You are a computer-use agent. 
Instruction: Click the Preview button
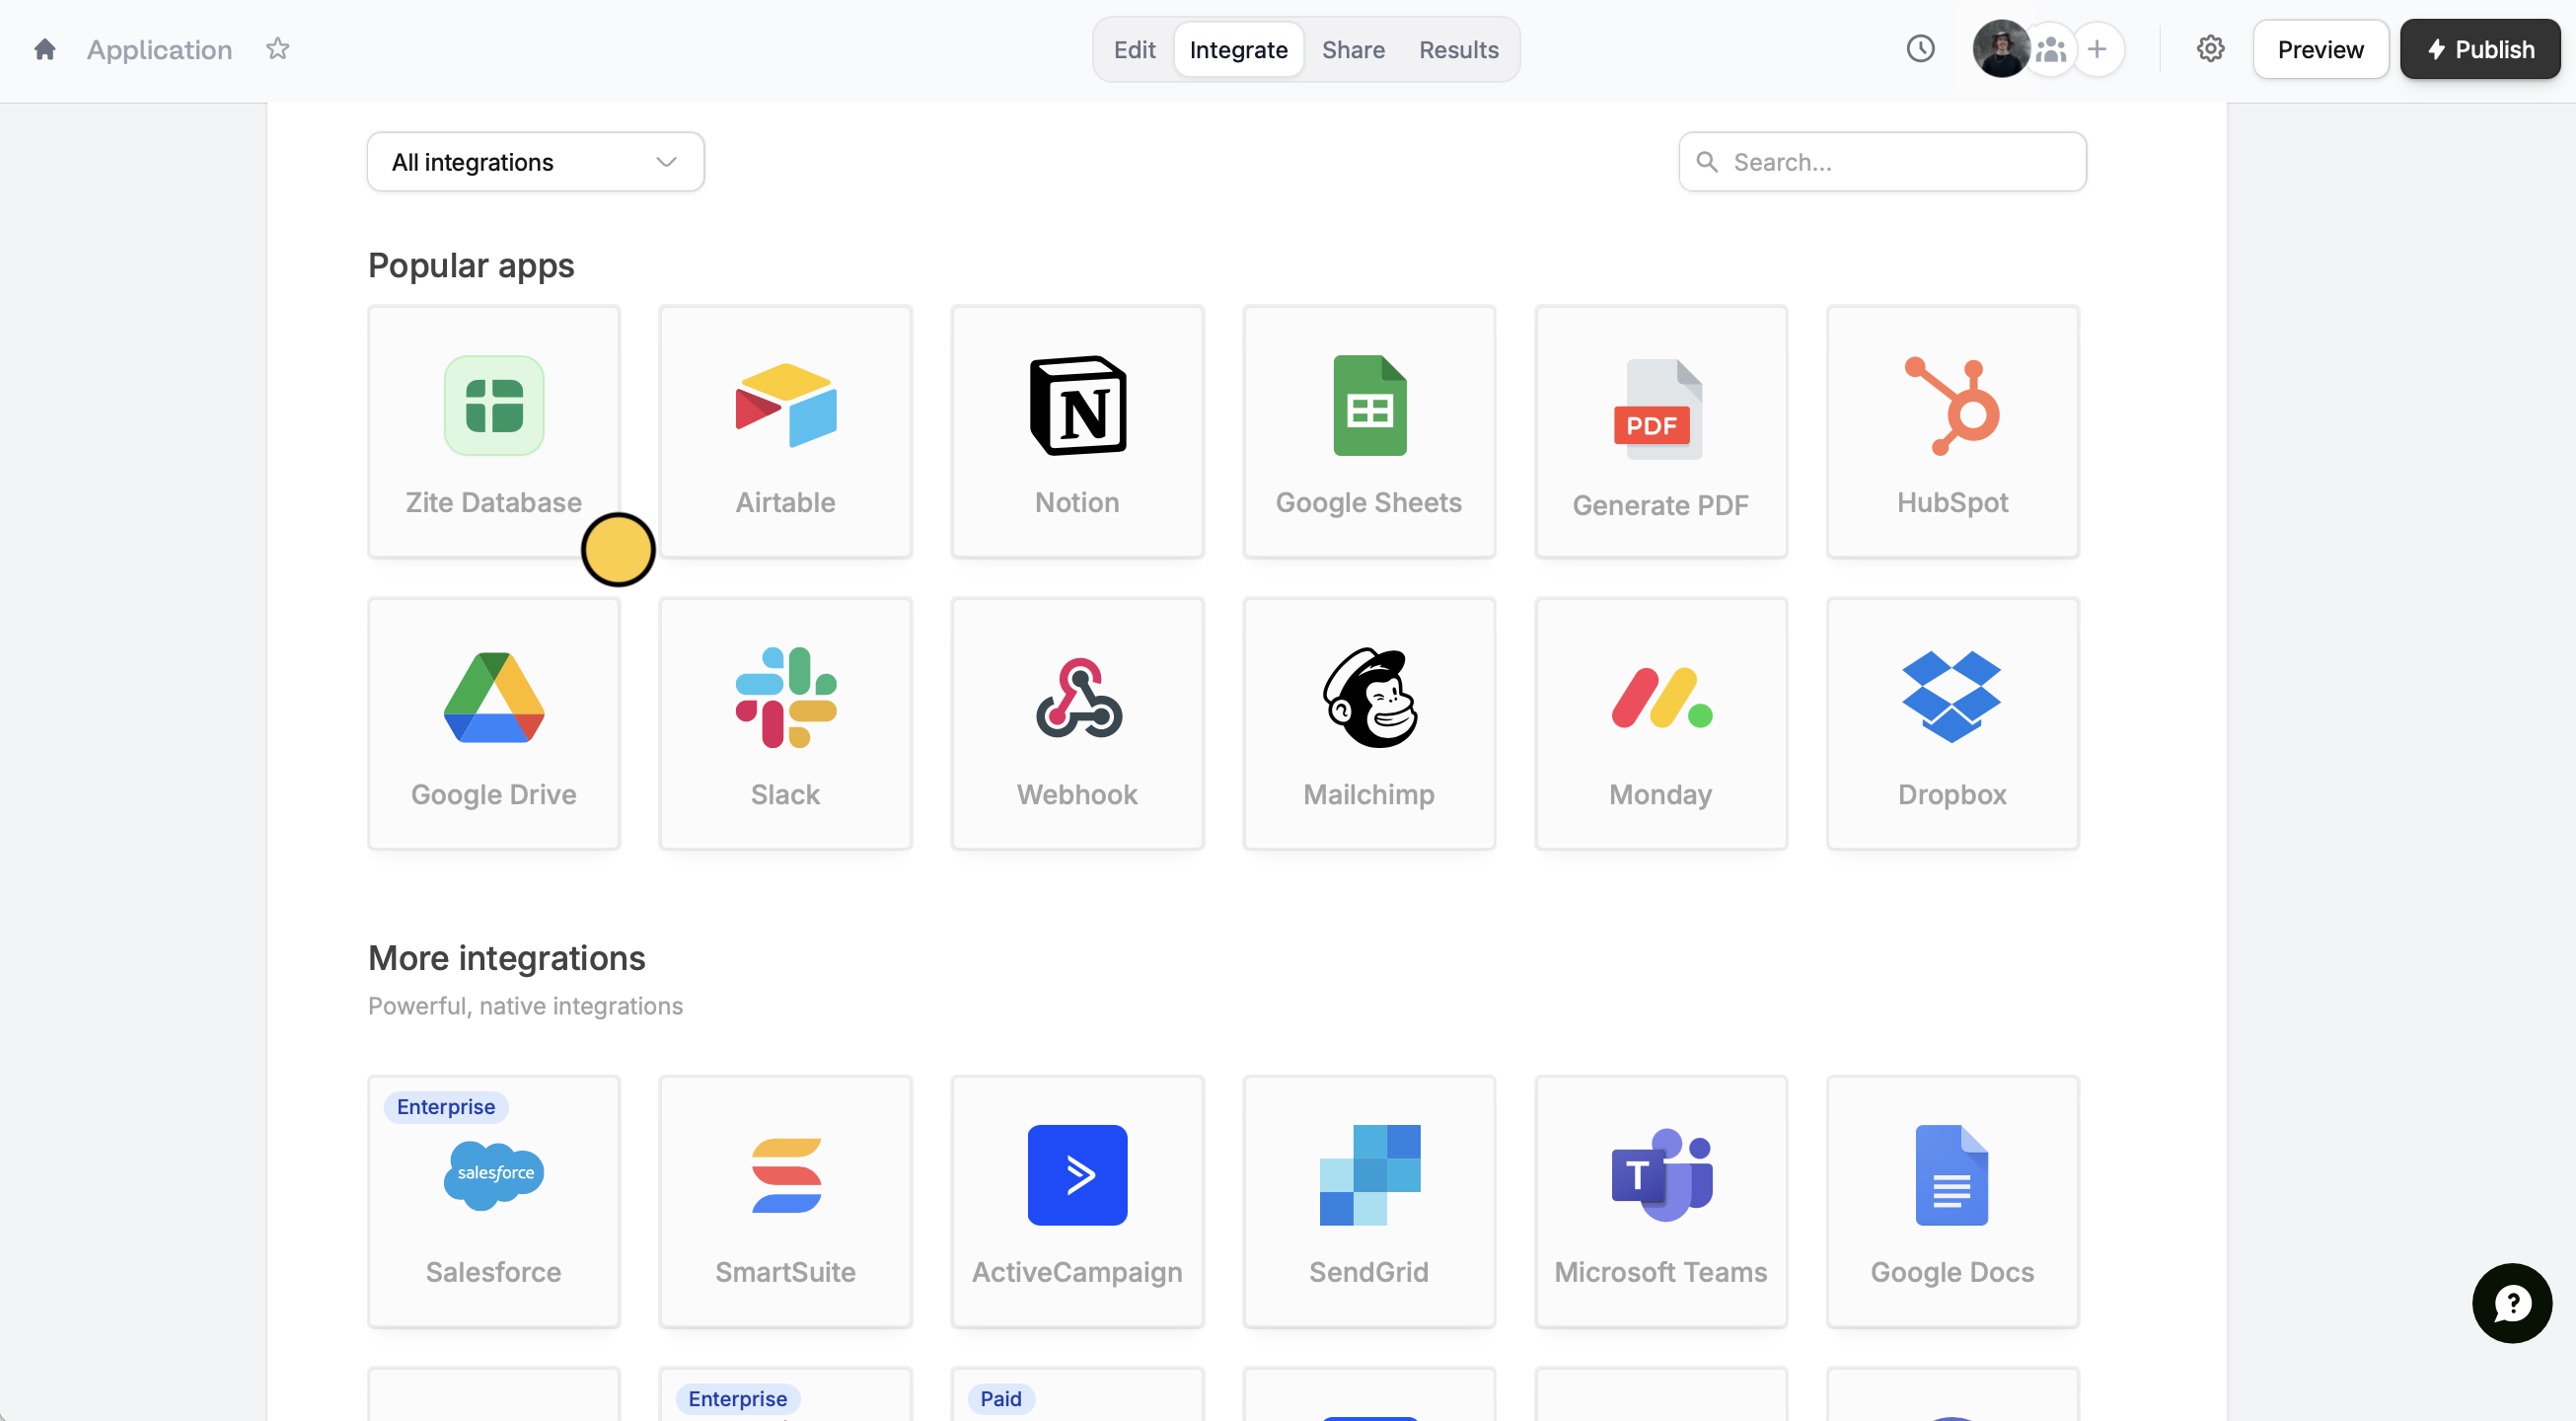pos(2320,50)
